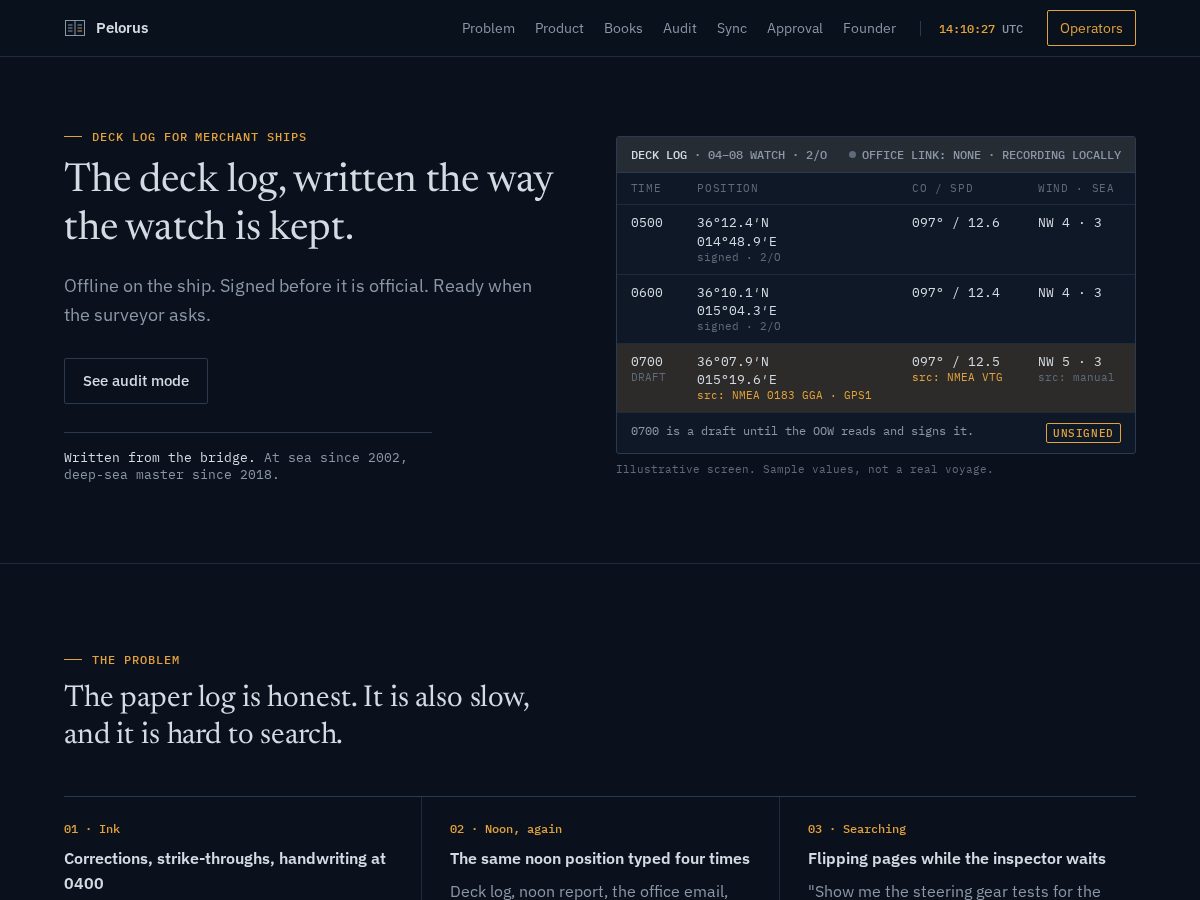Click longitude 015°04.3′E

(737, 310)
